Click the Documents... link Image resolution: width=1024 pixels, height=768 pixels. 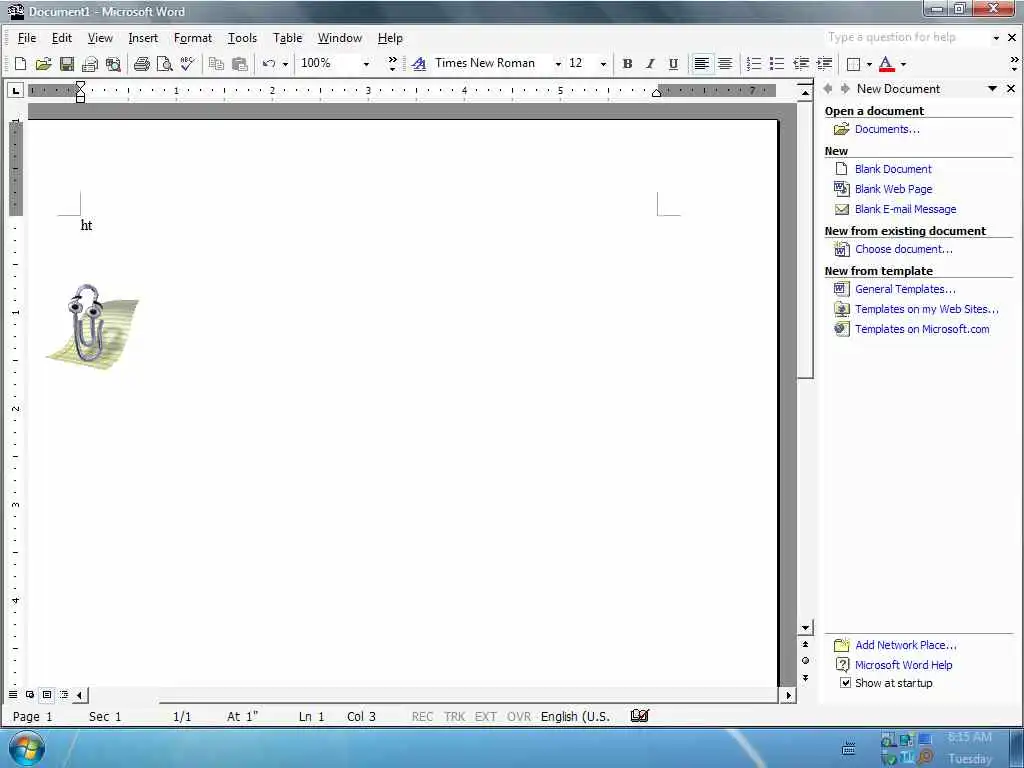tap(887, 129)
